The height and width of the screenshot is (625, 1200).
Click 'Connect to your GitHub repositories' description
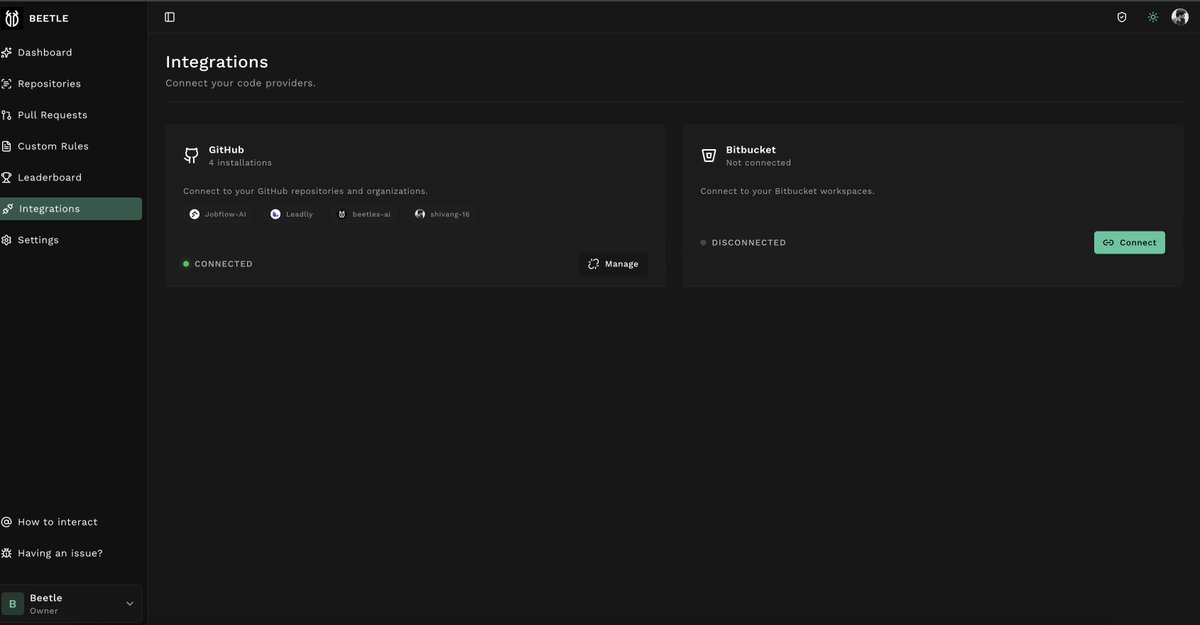[305, 191]
